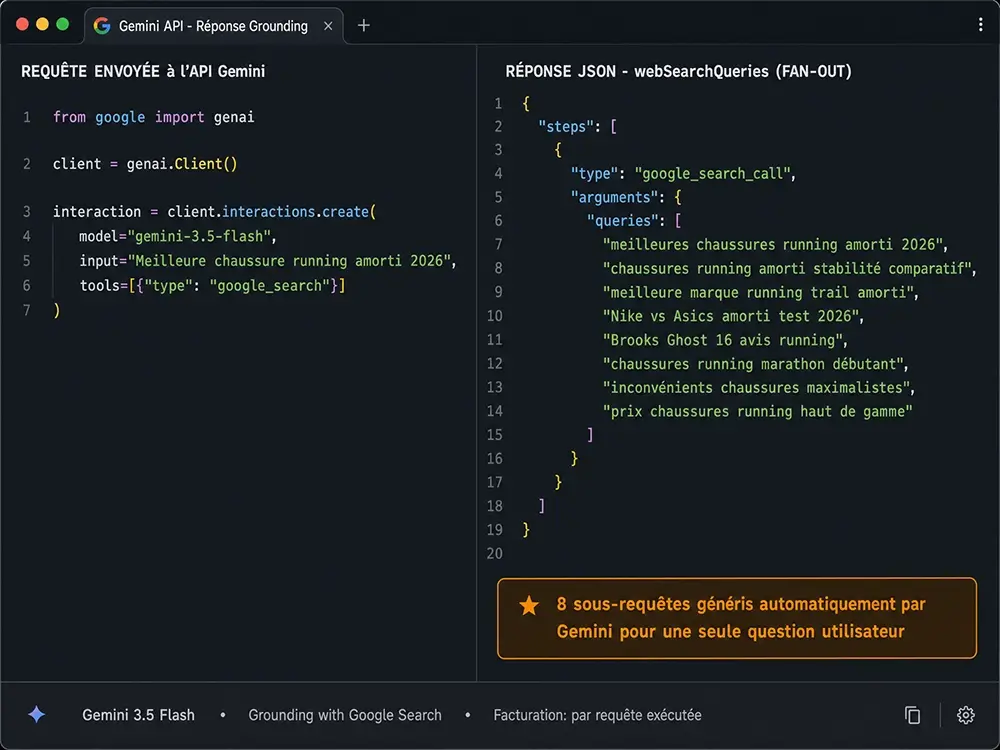Click the RÉPONSE JSON webSearchQueries heading

coord(679,71)
